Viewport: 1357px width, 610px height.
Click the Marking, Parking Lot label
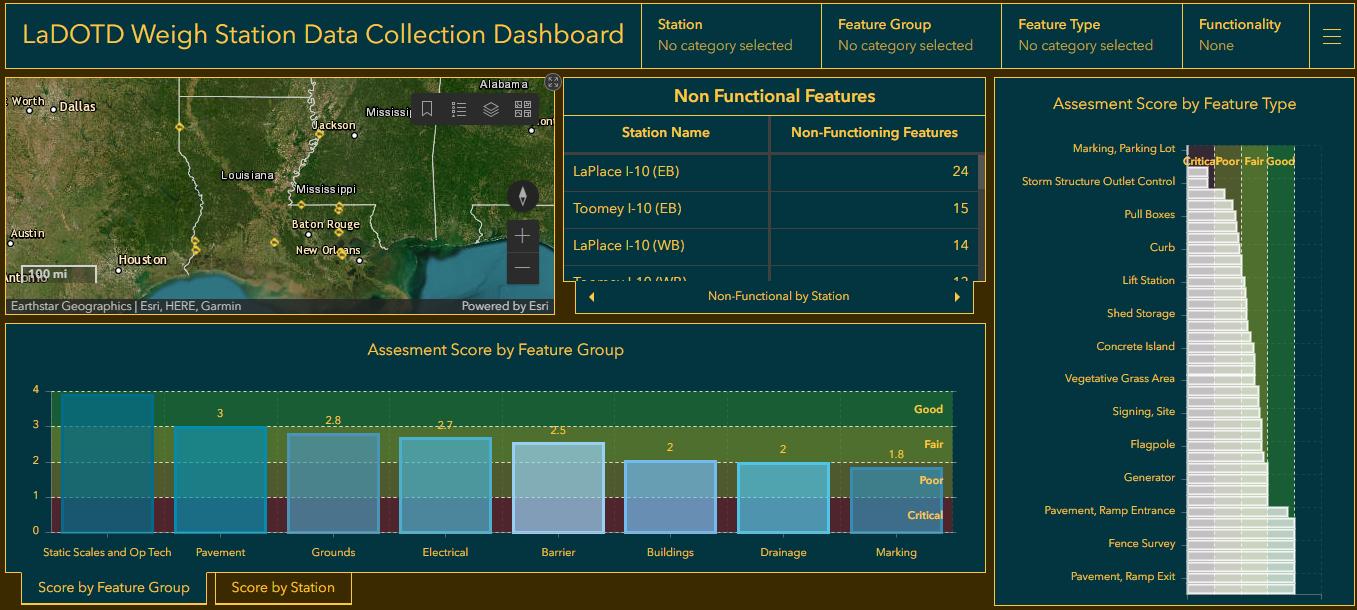pos(1123,148)
